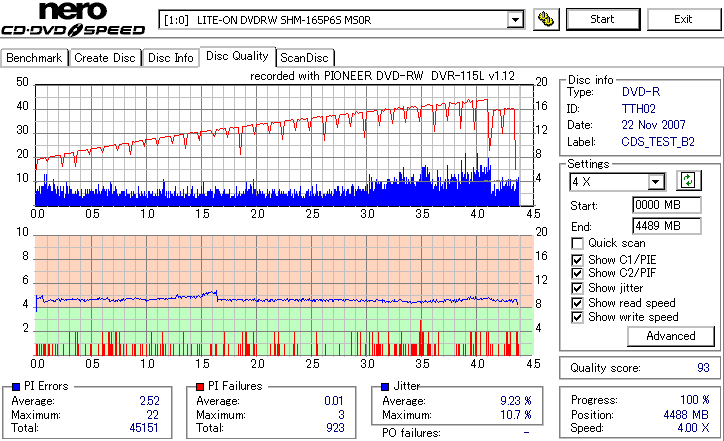Click the Progress value 100 %
This screenshot has height=441, width=724.
click(695, 400)
